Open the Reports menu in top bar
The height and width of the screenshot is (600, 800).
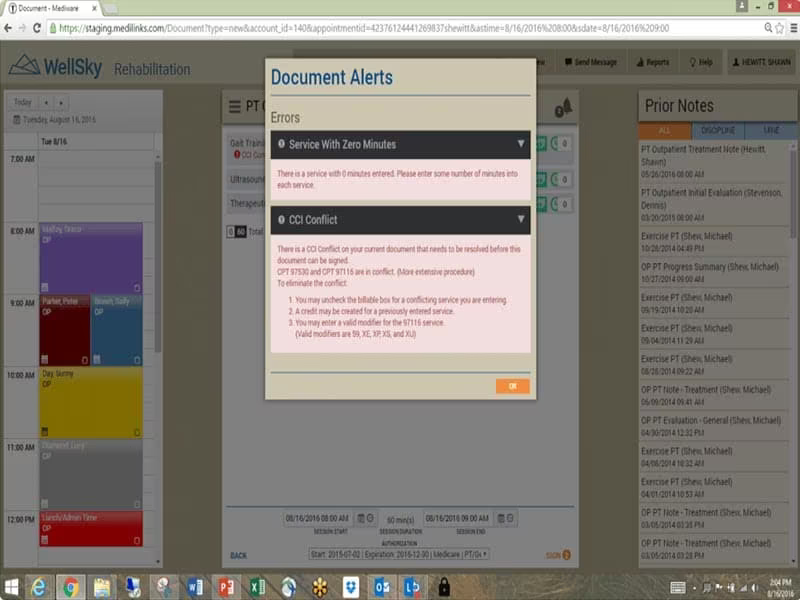pyautogui.click(x=653, y=62)
